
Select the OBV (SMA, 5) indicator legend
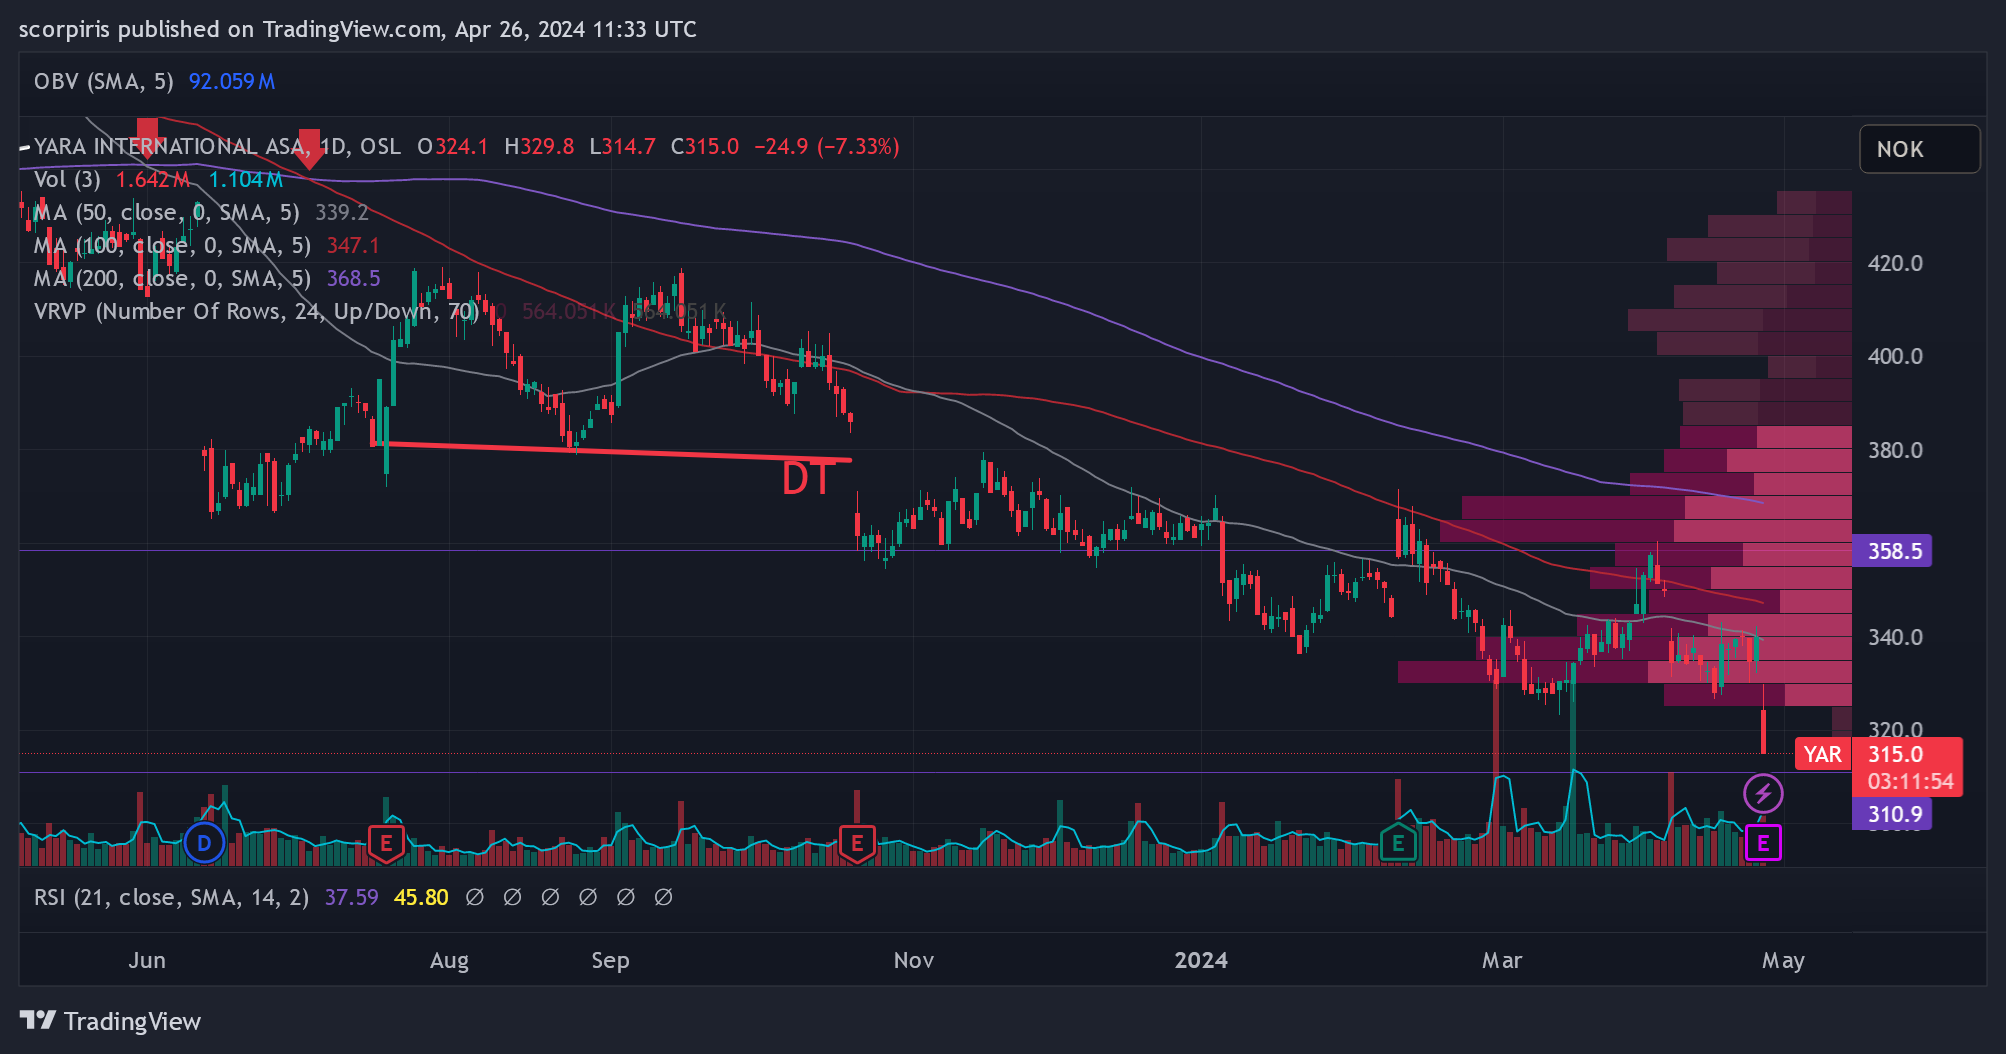pos(104,81)
